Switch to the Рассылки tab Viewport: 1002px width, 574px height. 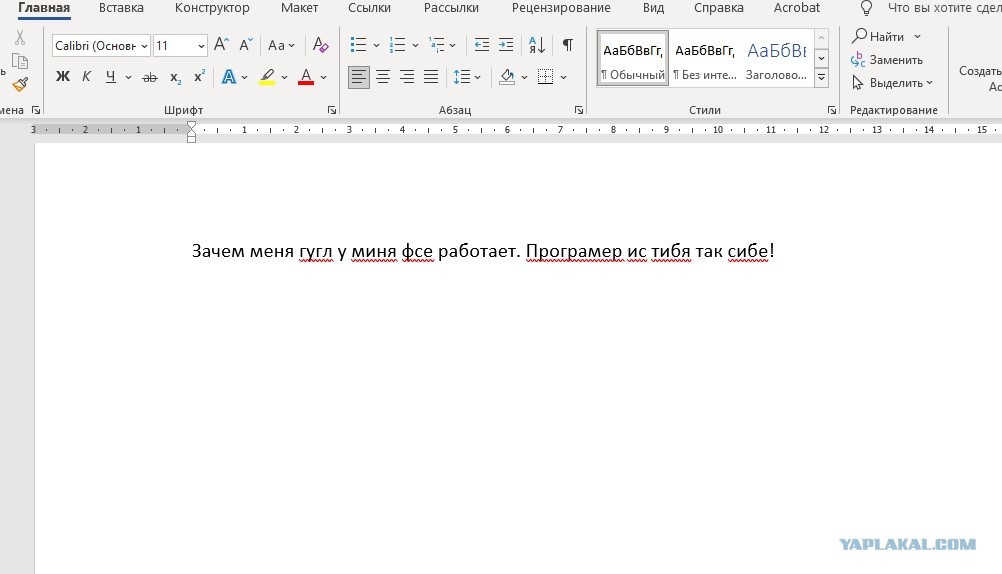coord(451,8)
